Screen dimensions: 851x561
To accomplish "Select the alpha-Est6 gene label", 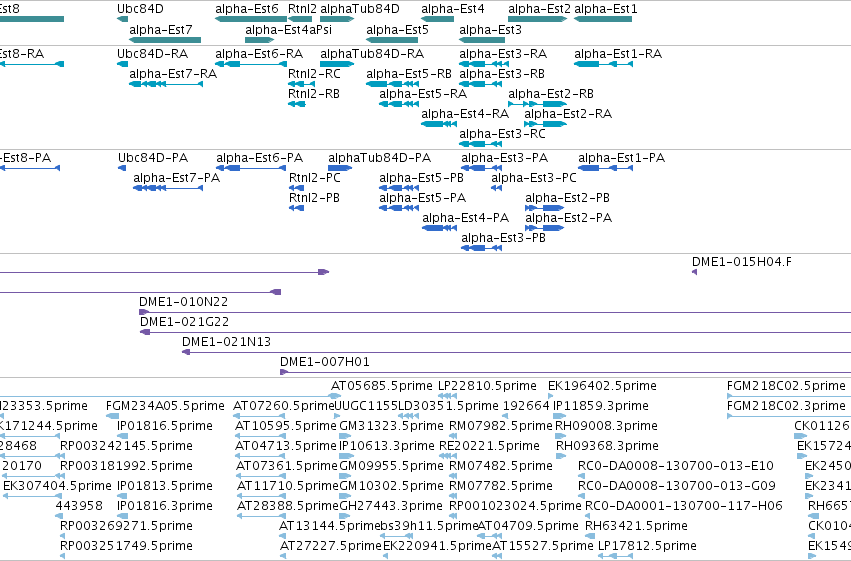I will tap(246, 9).
